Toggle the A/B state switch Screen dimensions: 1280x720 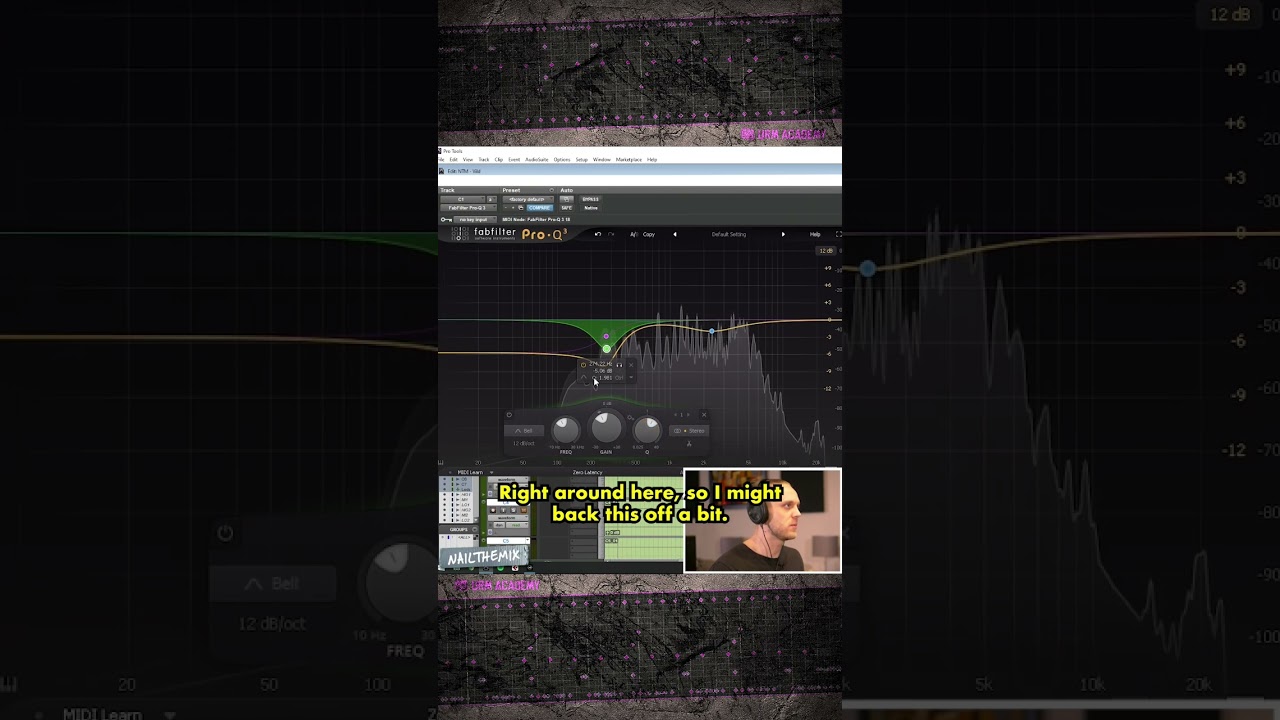[634, 234]
